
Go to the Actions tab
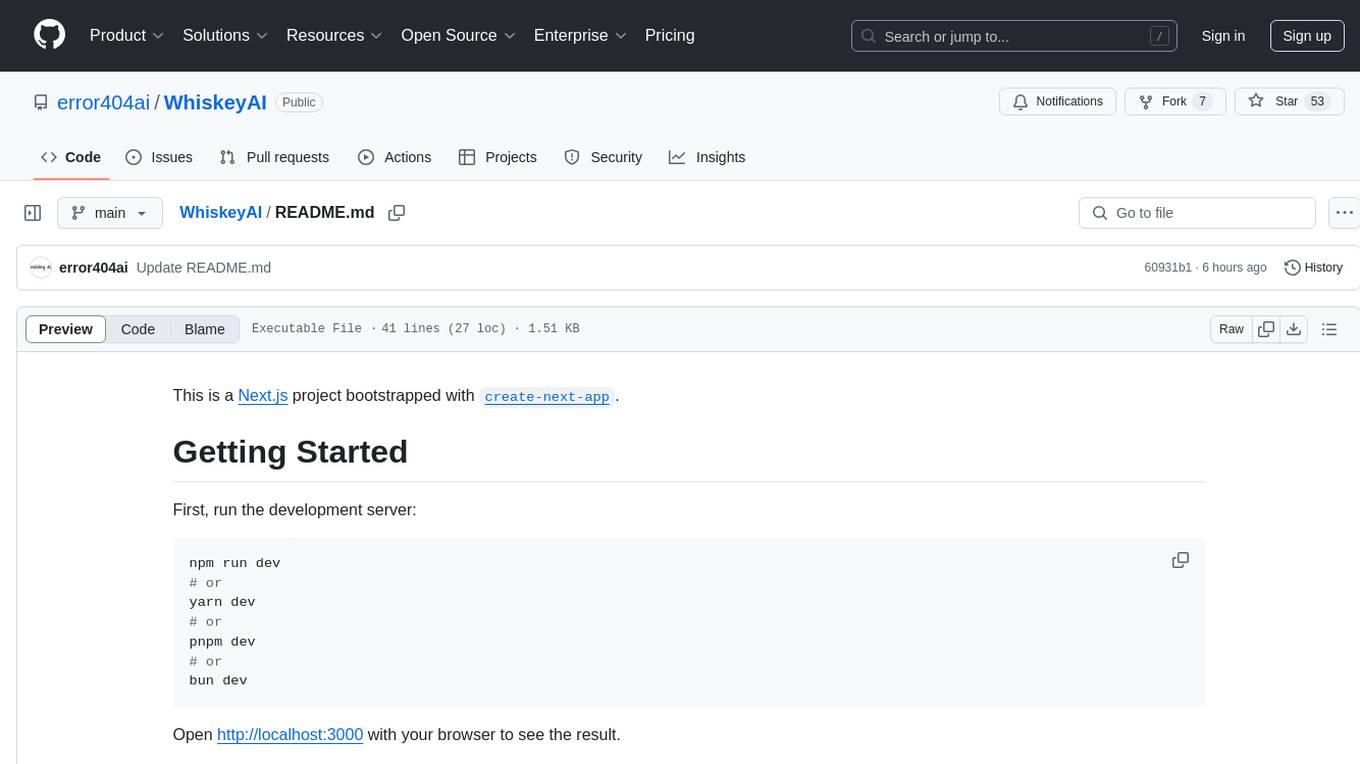(x=394, y=157)
